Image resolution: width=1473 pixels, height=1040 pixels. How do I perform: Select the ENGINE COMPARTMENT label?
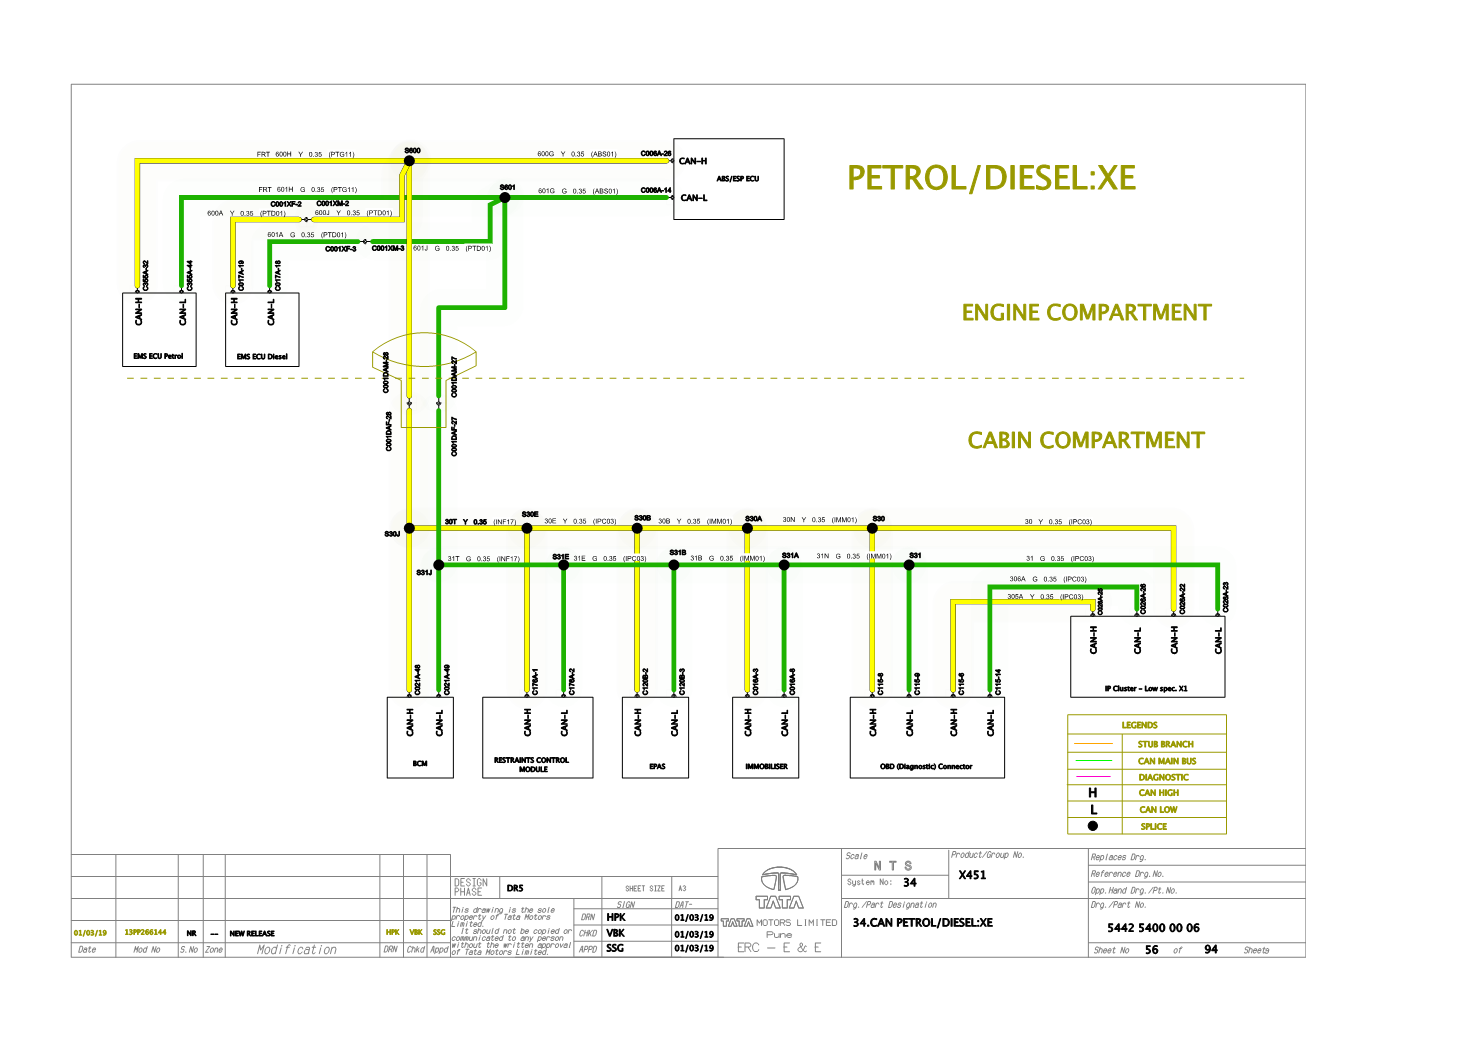coord(1086,313)
